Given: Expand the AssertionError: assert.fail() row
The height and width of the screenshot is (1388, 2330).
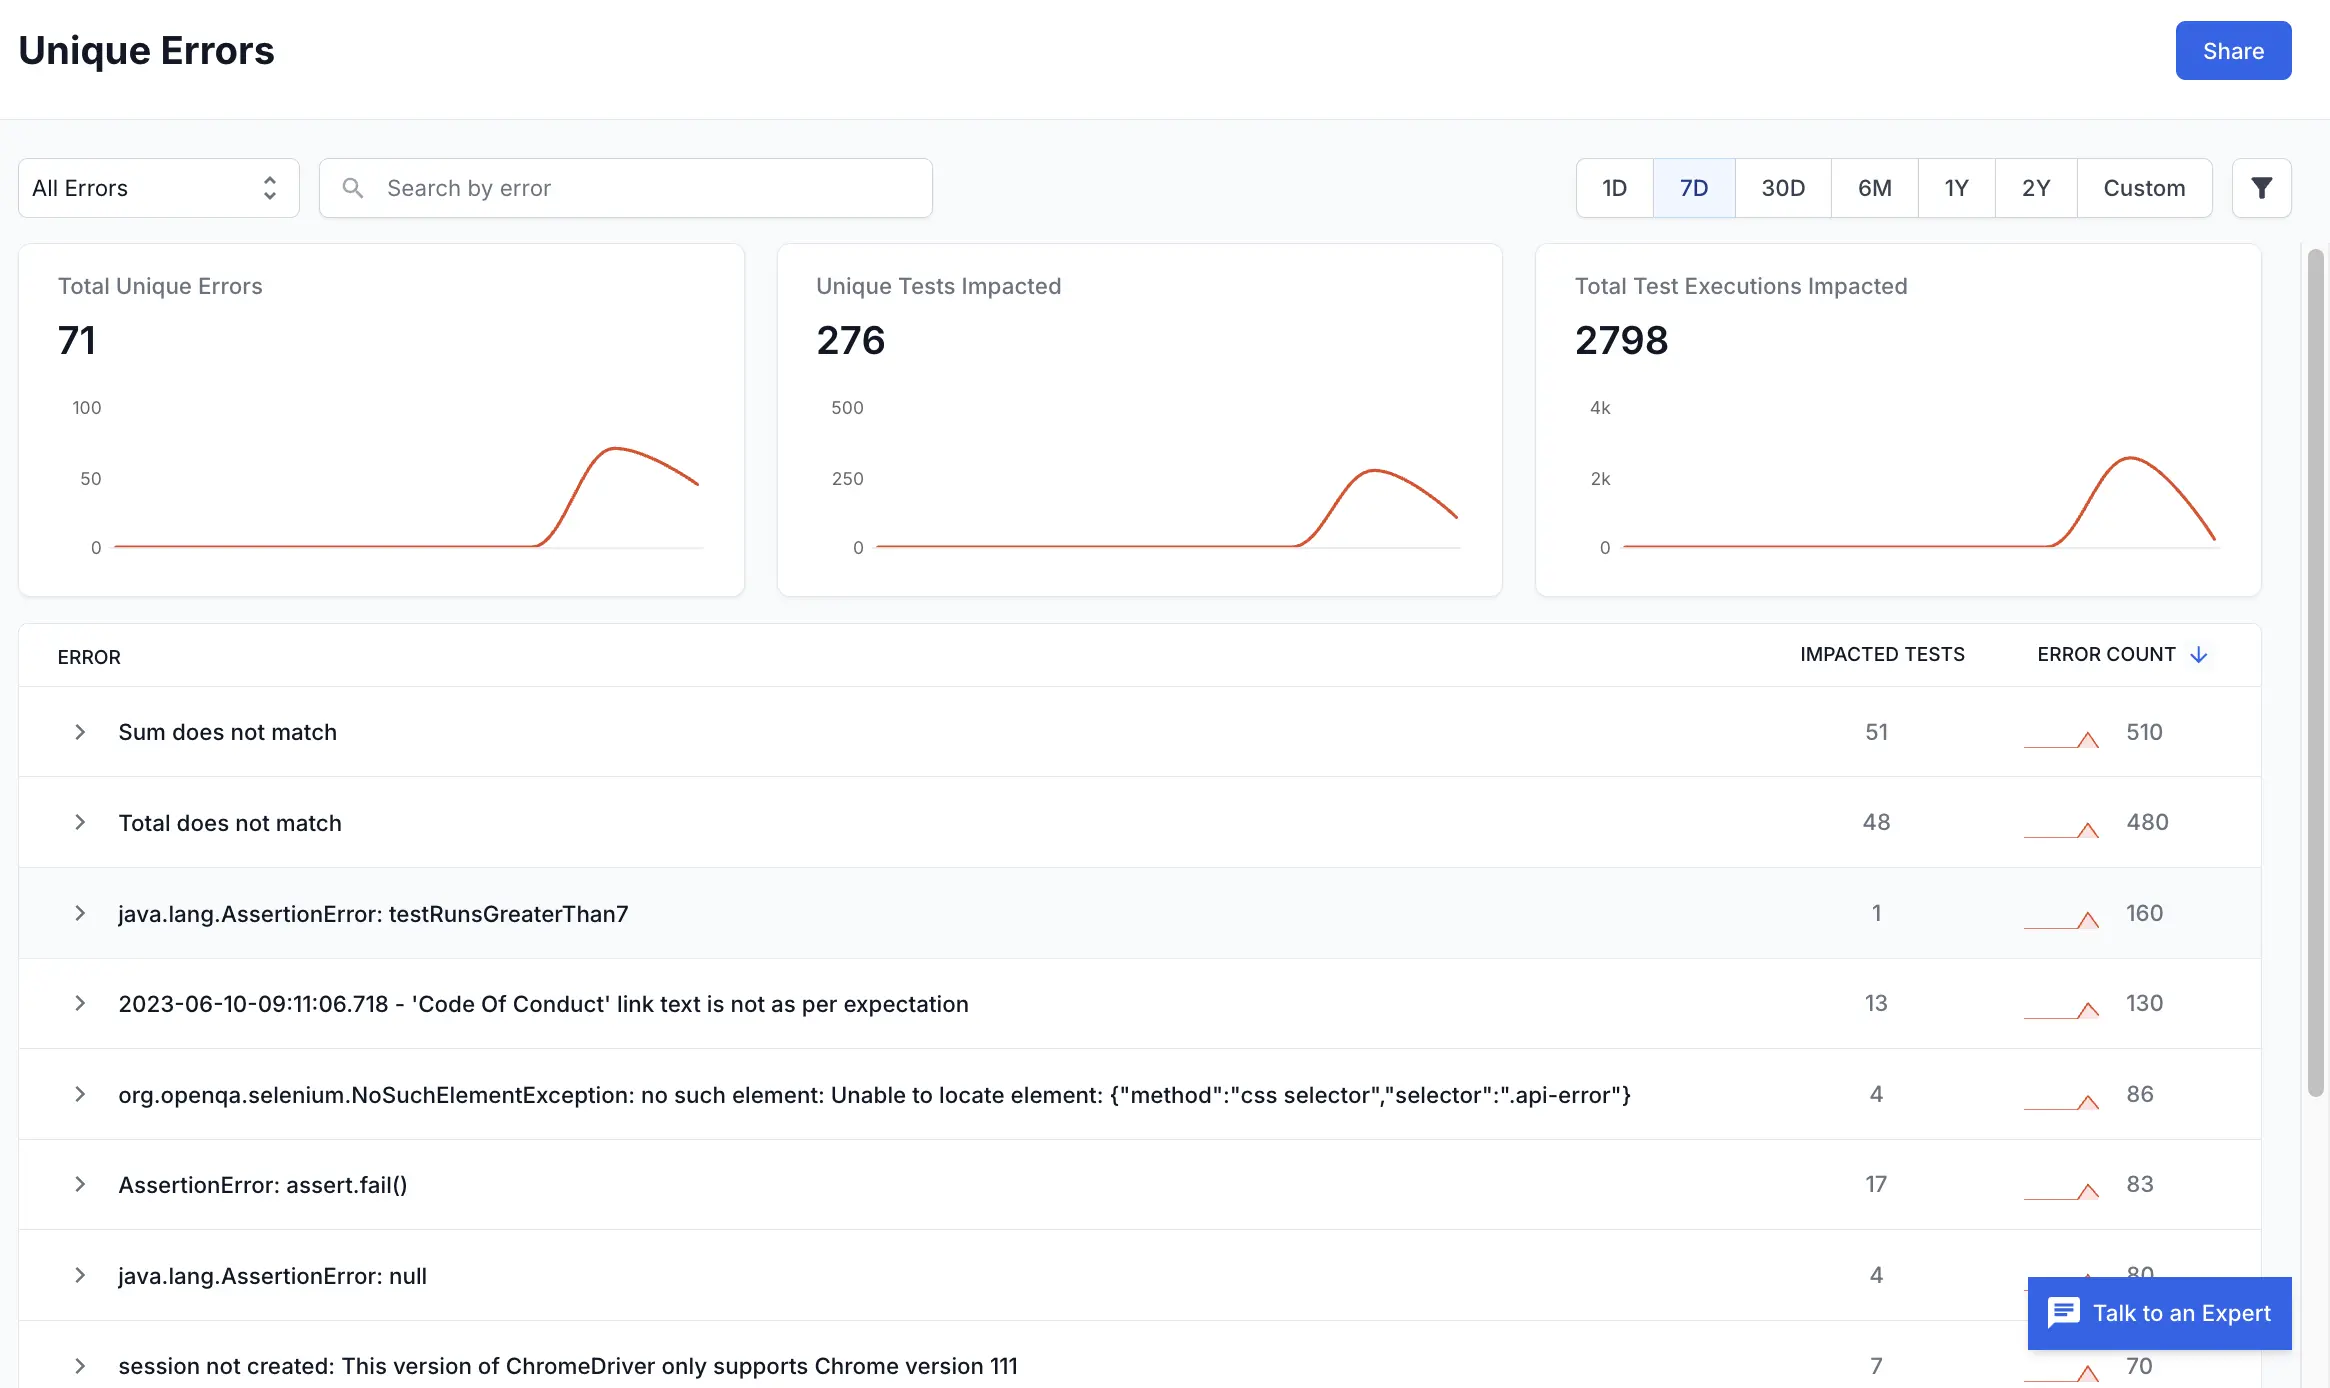Looking at the screenshot, I should click(x=80, y=1185).
